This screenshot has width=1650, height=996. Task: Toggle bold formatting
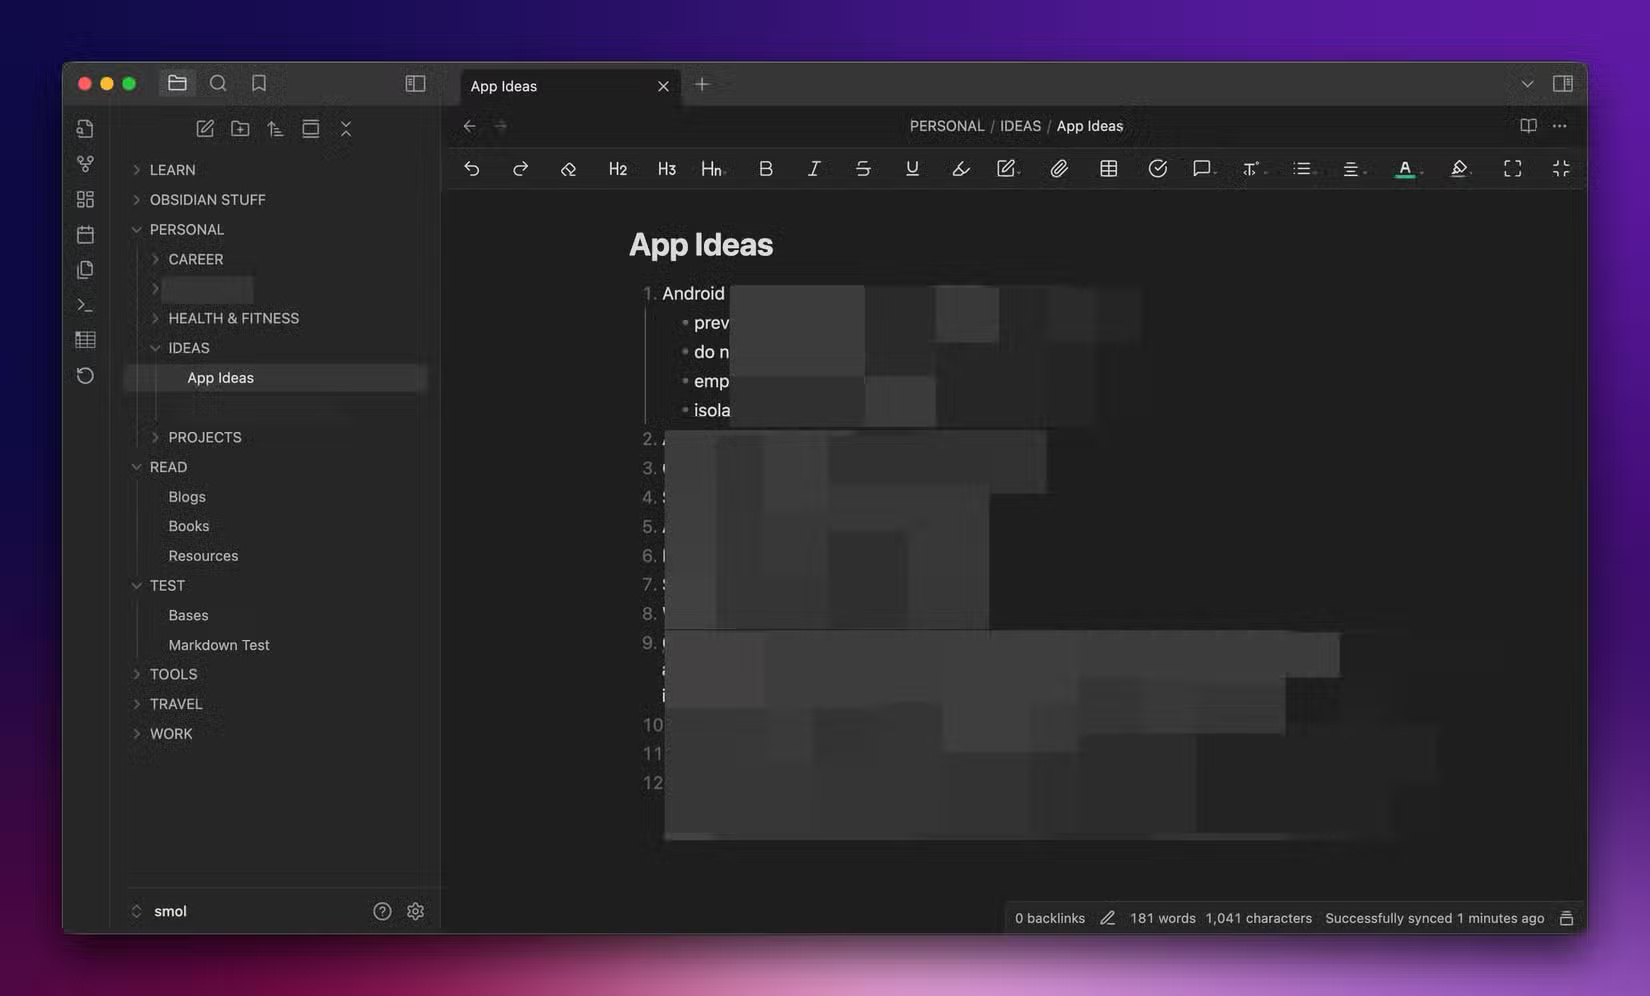click(x=766, y=168)
